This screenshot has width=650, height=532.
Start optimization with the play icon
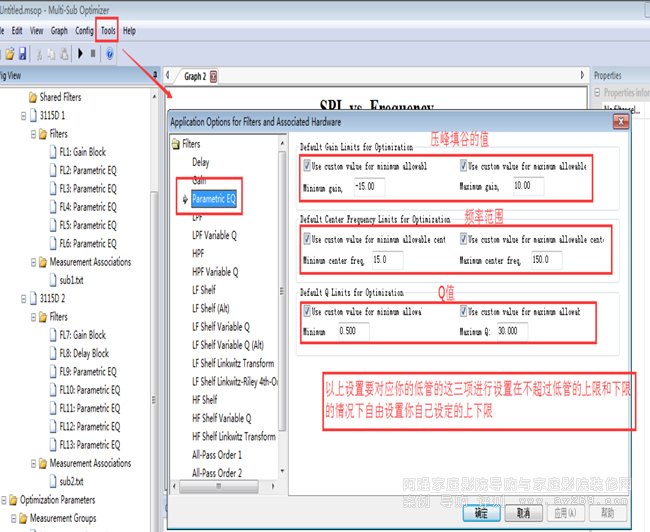coord(79,52)
